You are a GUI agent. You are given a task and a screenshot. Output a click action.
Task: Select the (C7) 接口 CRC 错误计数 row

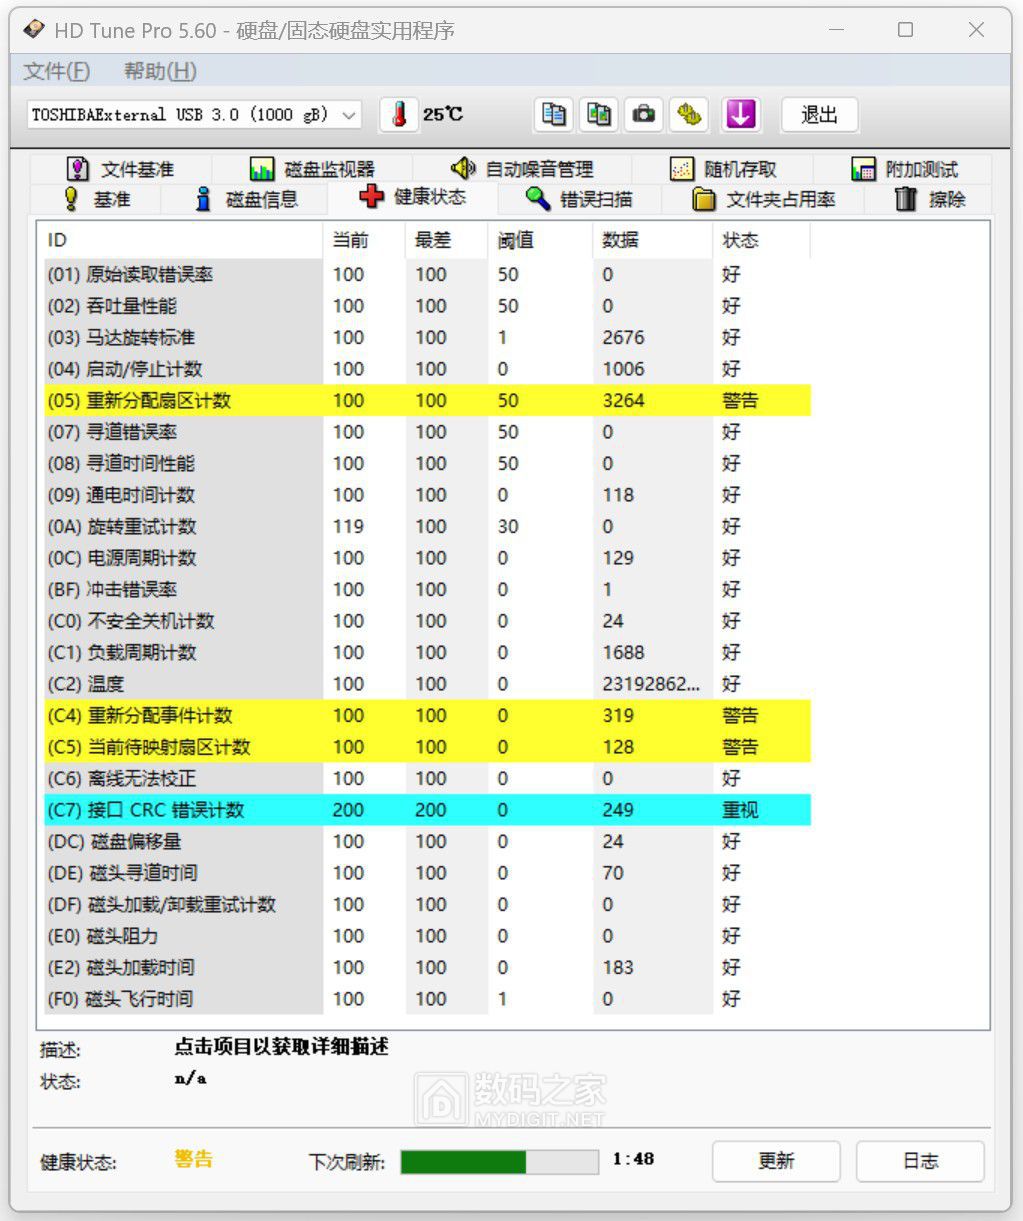(x=427, y=810)
